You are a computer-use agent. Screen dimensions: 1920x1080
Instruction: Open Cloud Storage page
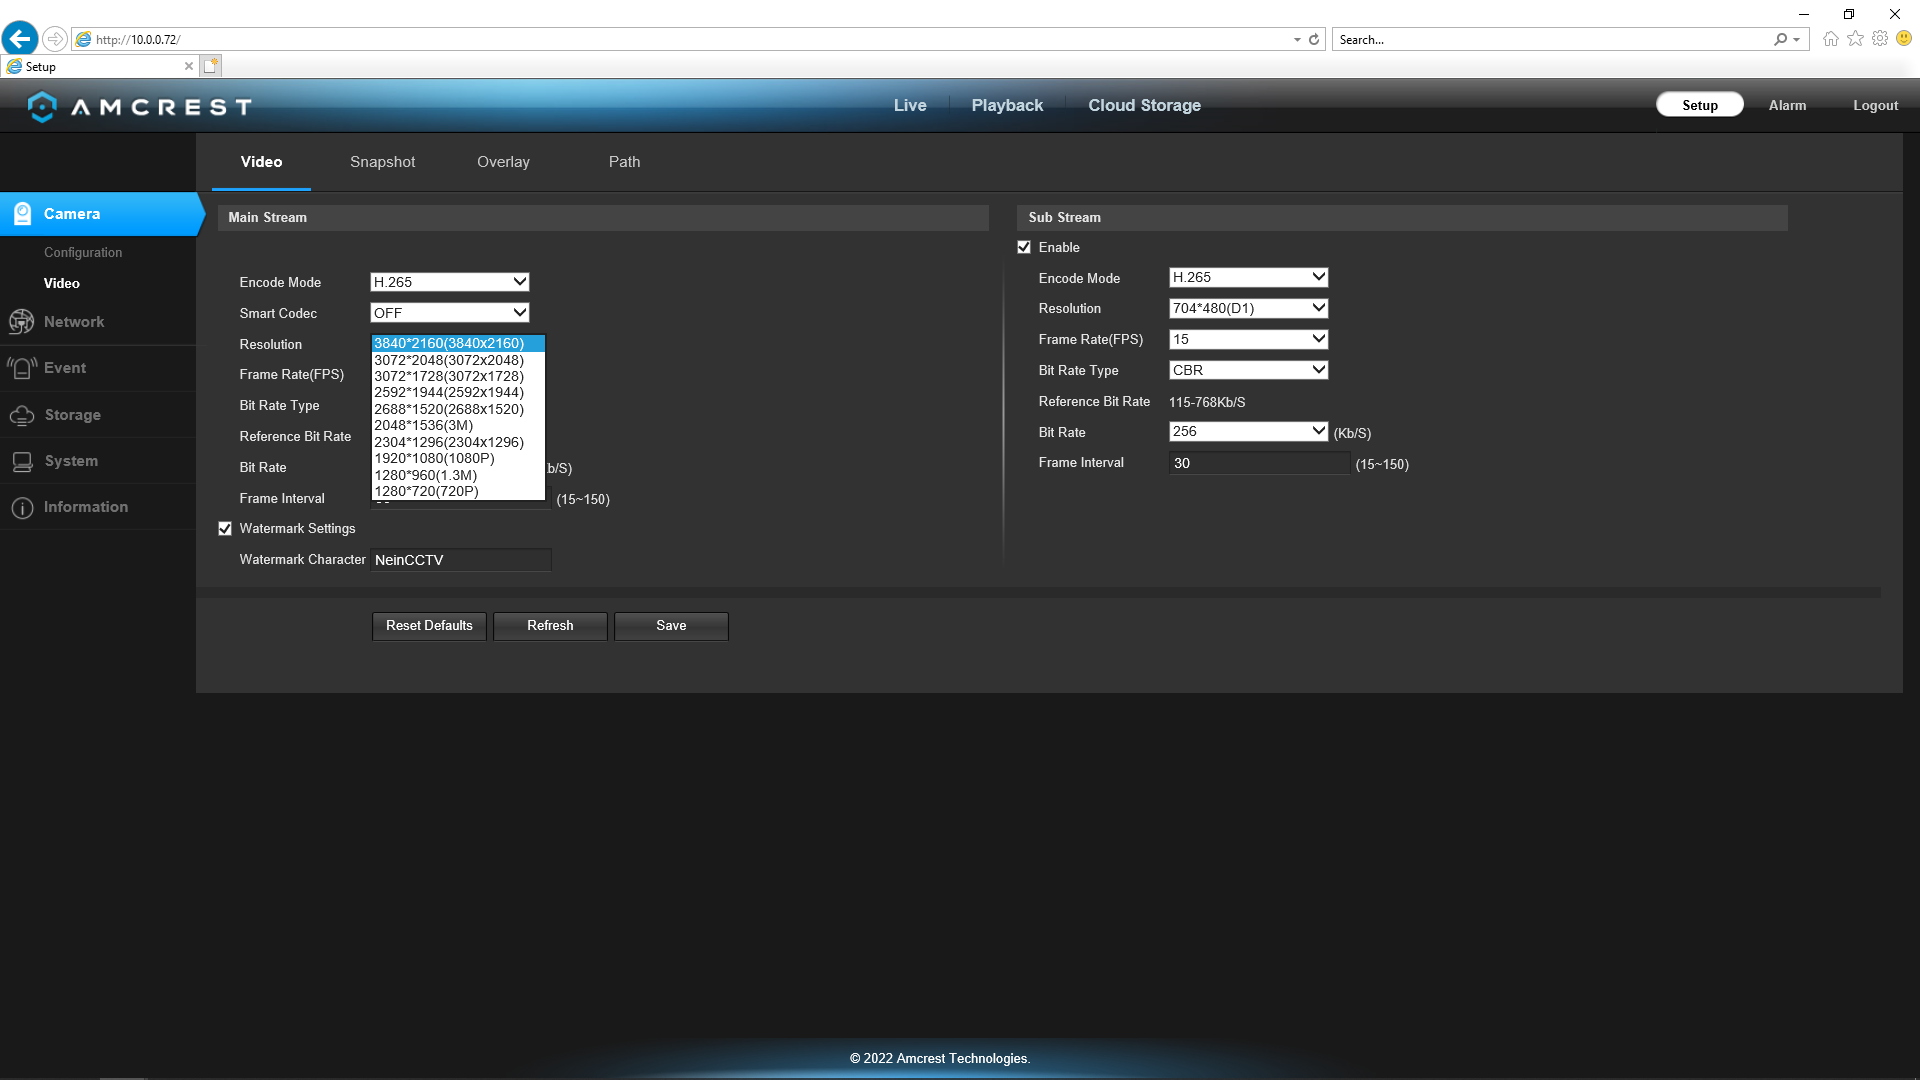[1145, 105]
